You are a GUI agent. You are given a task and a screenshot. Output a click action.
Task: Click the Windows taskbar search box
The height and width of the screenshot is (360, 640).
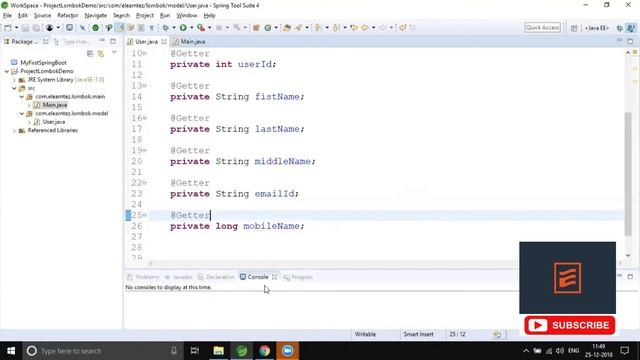102,351
